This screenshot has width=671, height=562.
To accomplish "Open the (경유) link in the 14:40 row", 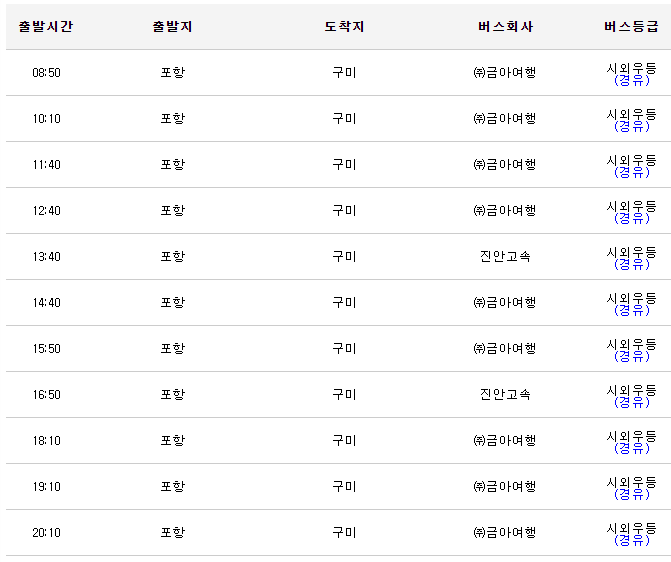I will (x=632, y=310).
